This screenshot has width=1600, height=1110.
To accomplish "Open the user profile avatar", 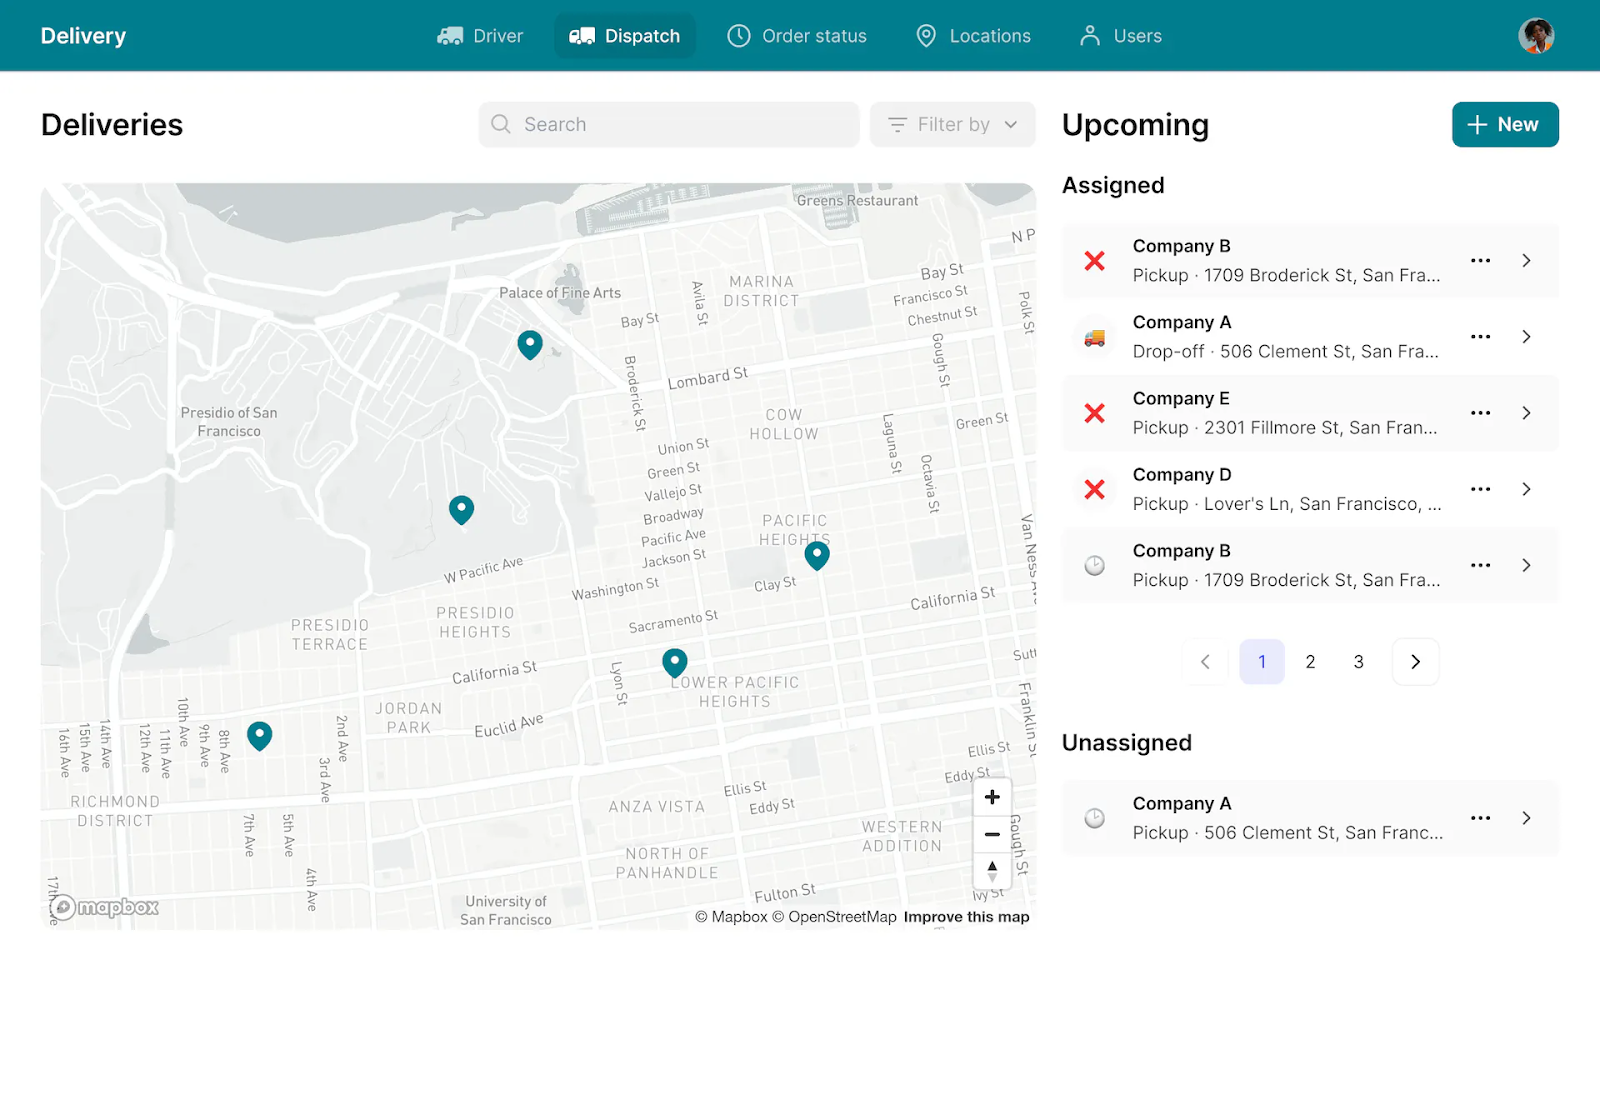I will tap(1536, 36).
